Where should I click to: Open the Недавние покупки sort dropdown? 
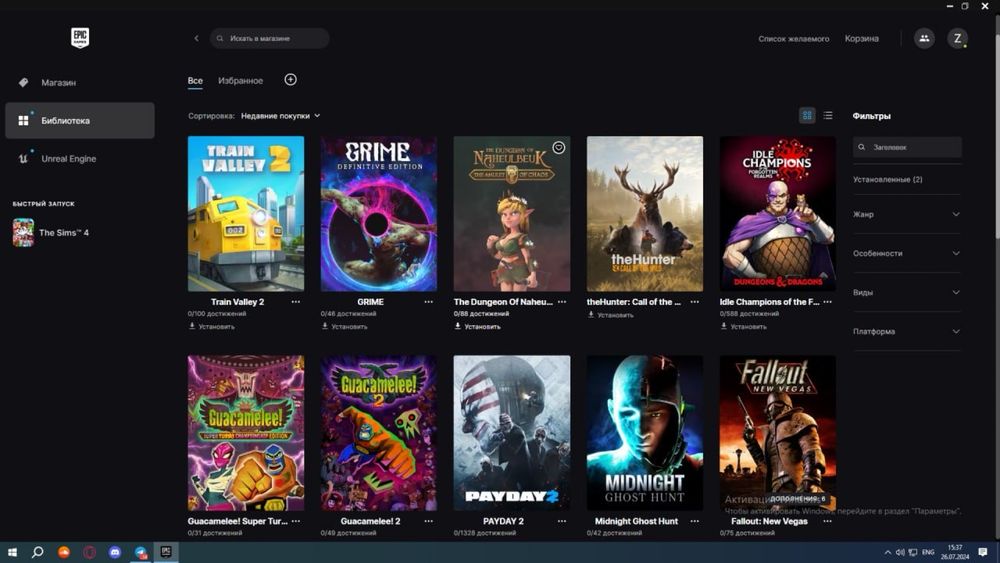pyautogui.click(x=281, y=116)
